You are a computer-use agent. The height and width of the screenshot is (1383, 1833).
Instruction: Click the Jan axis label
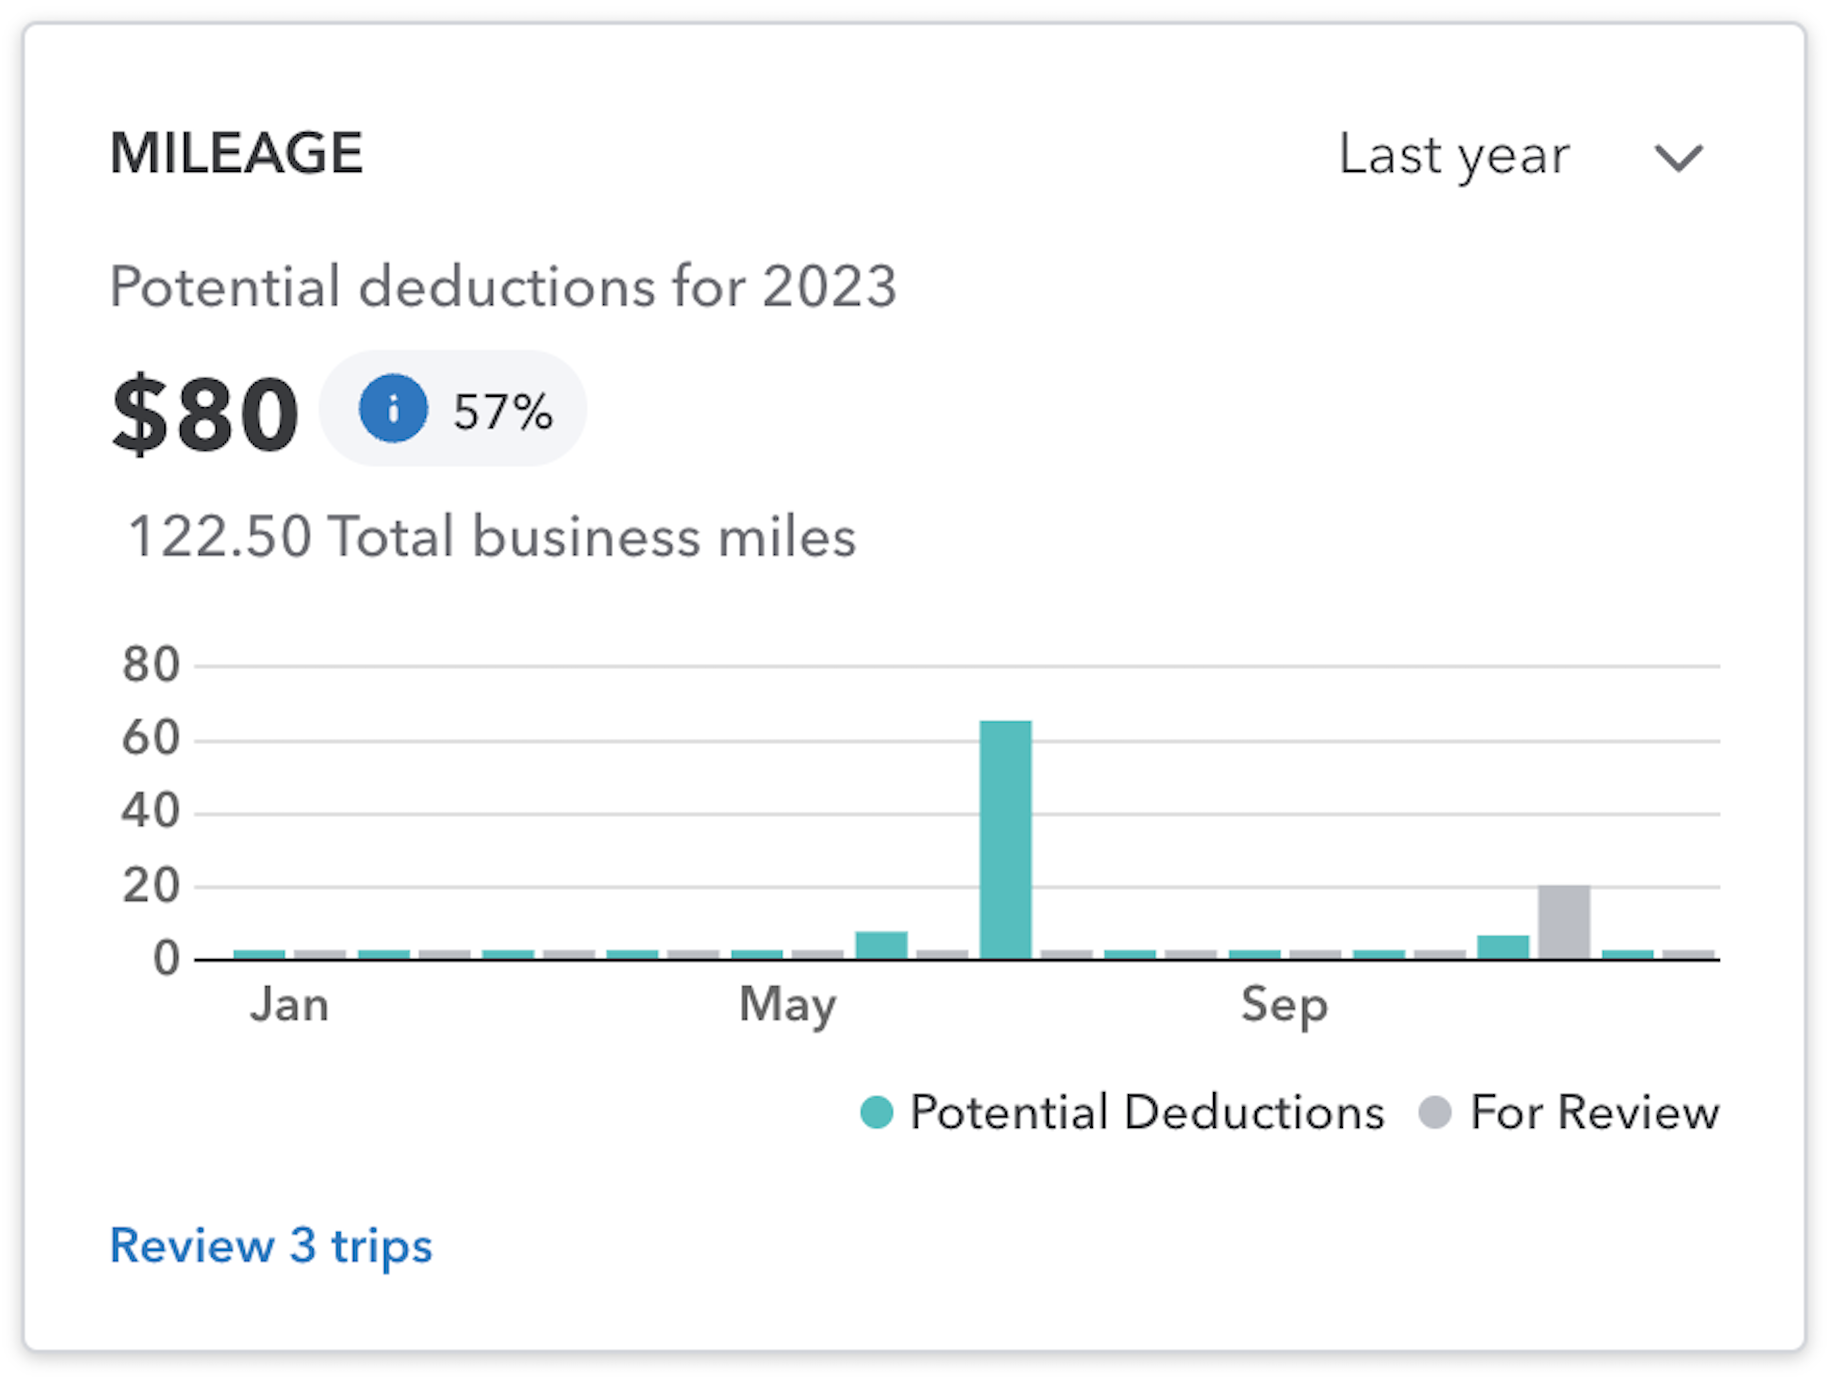[289, 1004]
